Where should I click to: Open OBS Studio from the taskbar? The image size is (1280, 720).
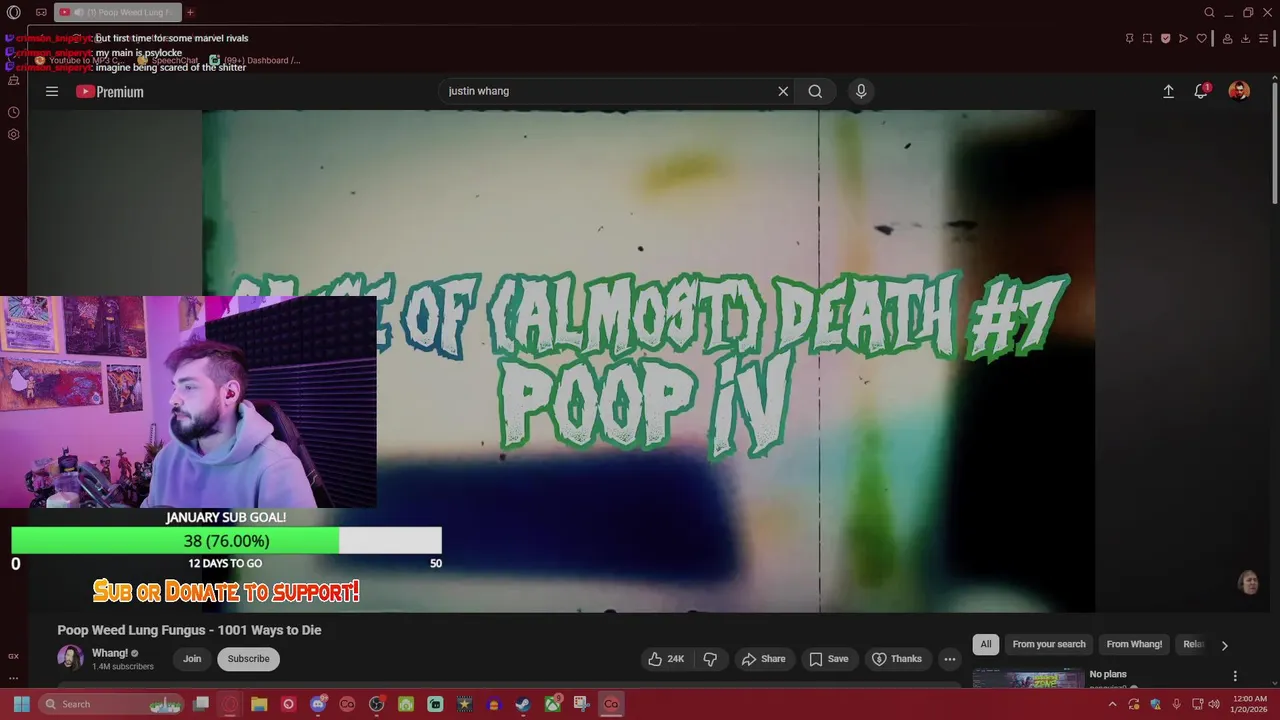(x=376, y=704)
